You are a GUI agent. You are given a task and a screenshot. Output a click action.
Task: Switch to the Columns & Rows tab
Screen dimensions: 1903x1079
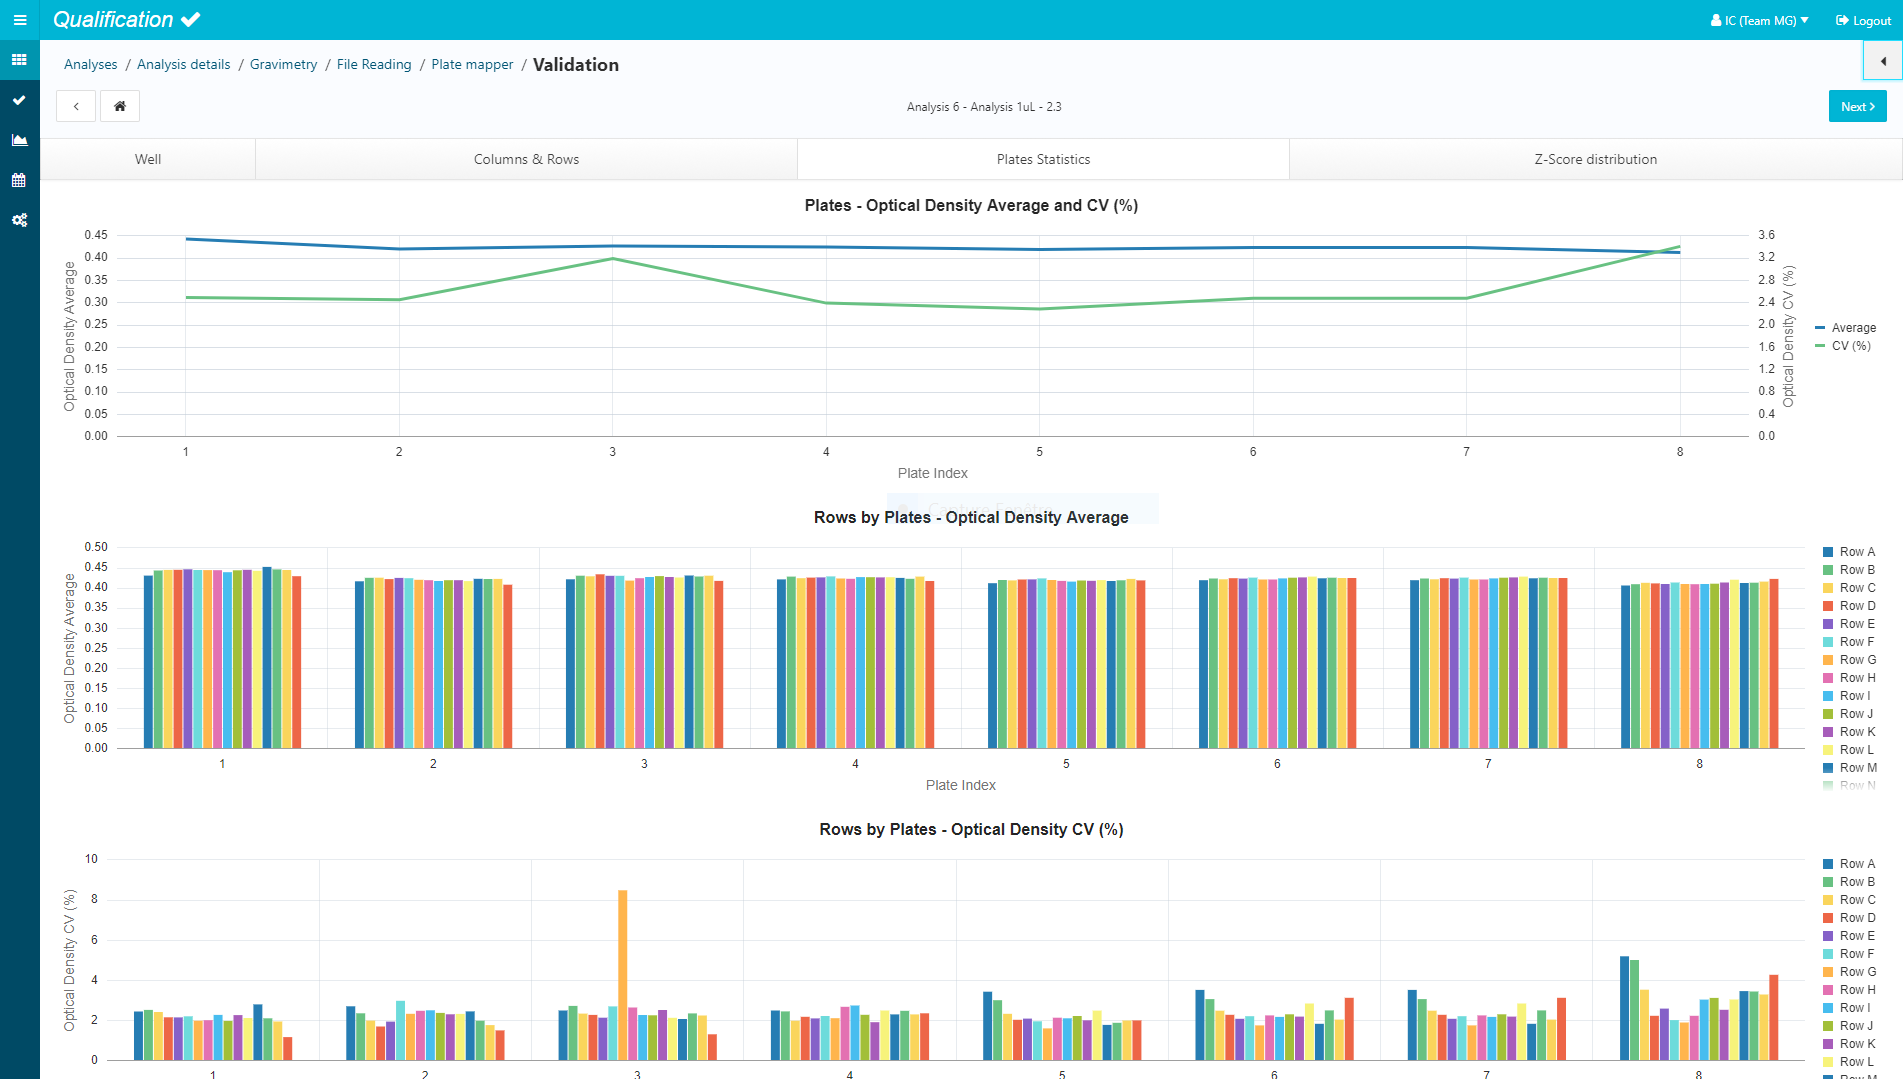526,159
